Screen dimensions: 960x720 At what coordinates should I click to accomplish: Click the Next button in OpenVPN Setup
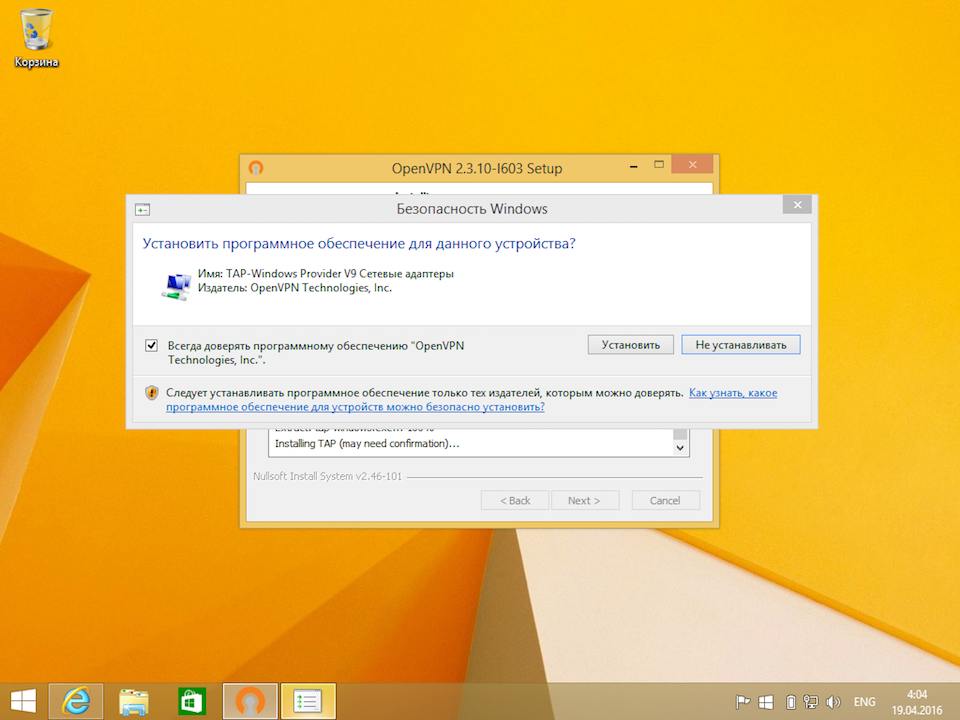[x=585, y=500]
